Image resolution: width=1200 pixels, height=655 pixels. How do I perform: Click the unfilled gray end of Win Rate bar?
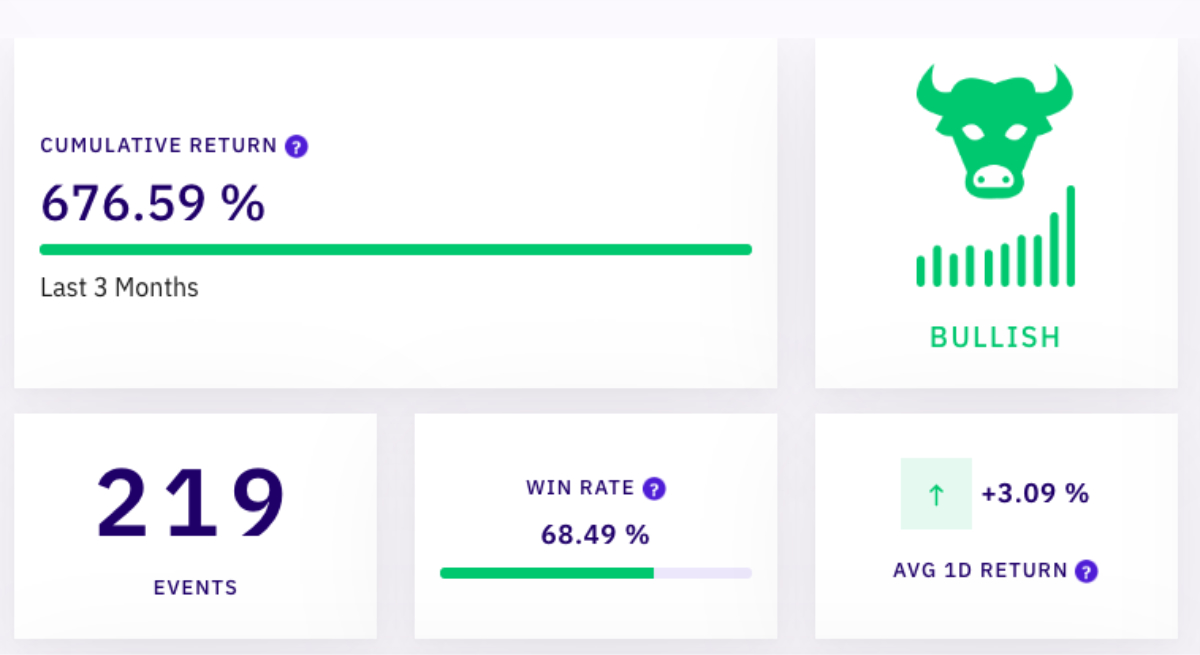click(702, 573)
